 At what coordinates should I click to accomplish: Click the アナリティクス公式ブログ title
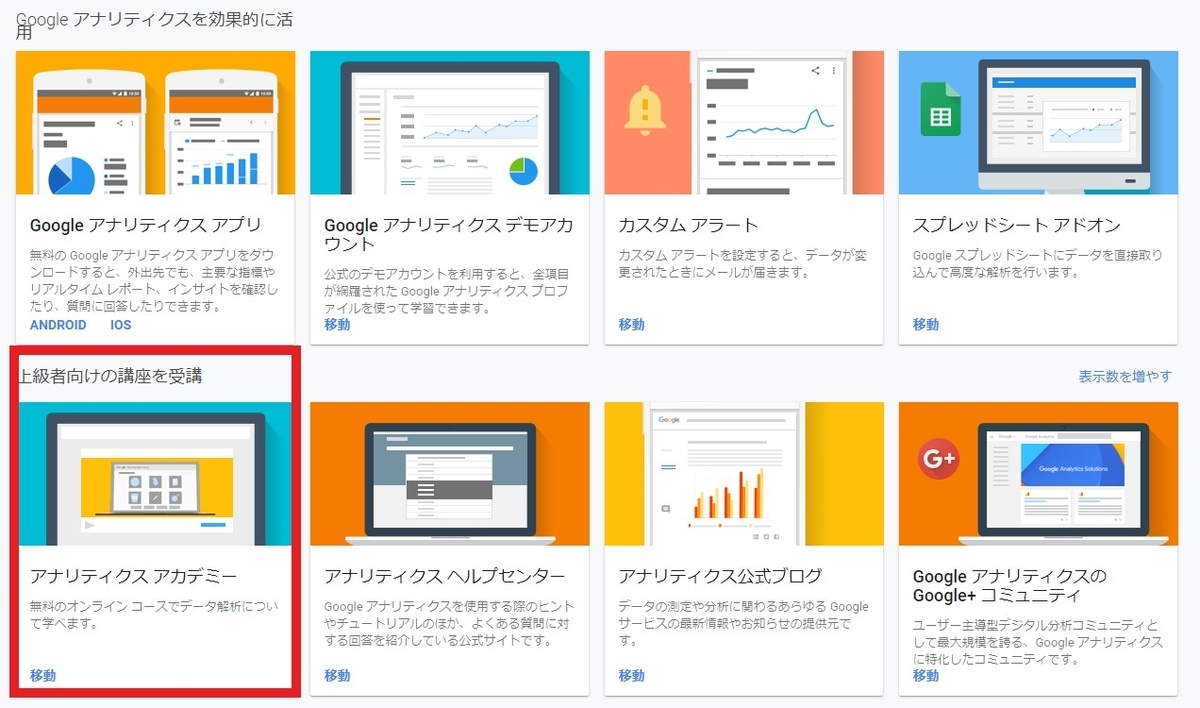720,576
